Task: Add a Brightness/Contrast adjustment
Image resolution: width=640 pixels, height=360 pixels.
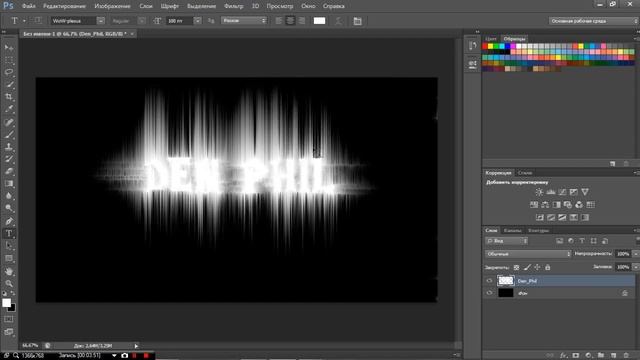Action: click(539, 192)
